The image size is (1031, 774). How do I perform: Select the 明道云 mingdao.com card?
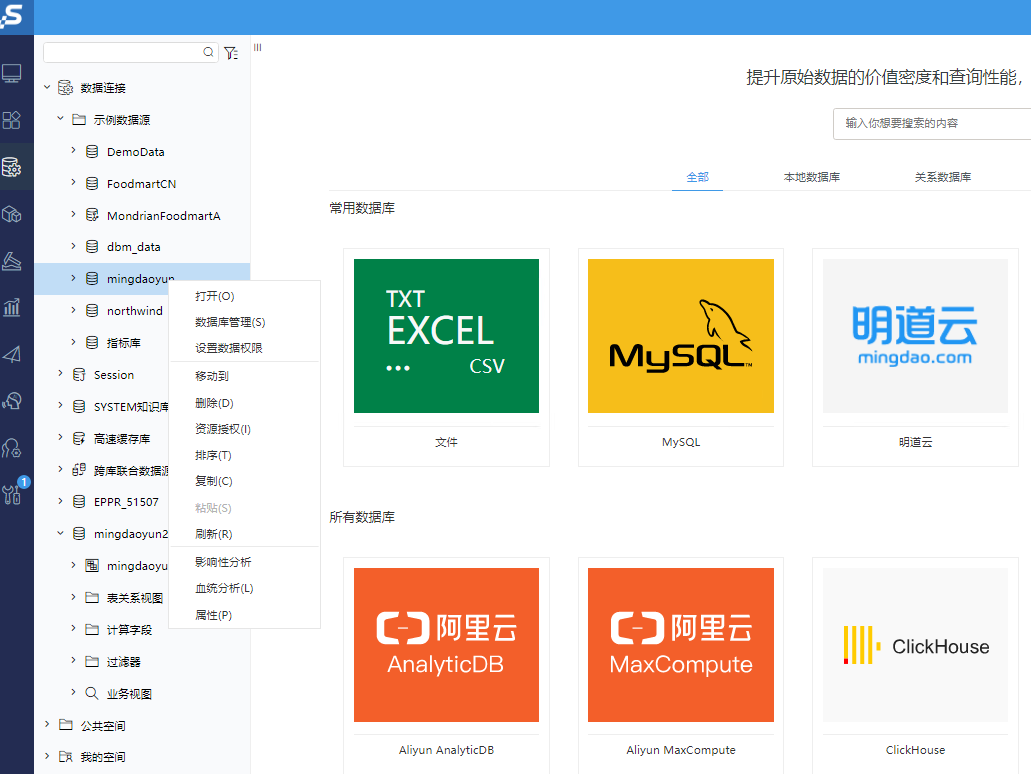click(915, 358)
